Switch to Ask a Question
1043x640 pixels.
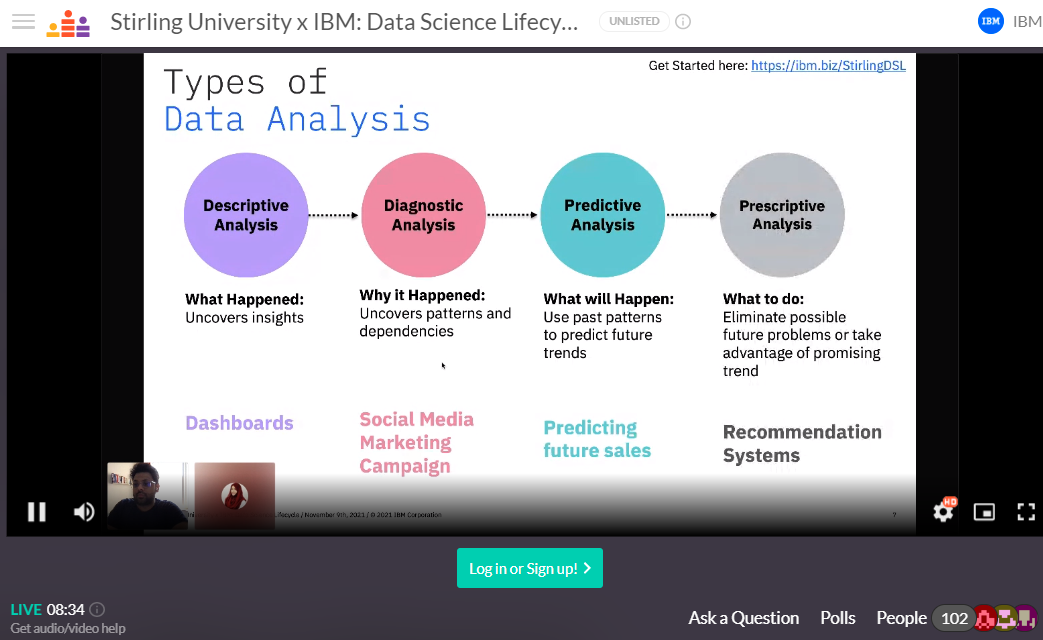[x=743, y=618]
